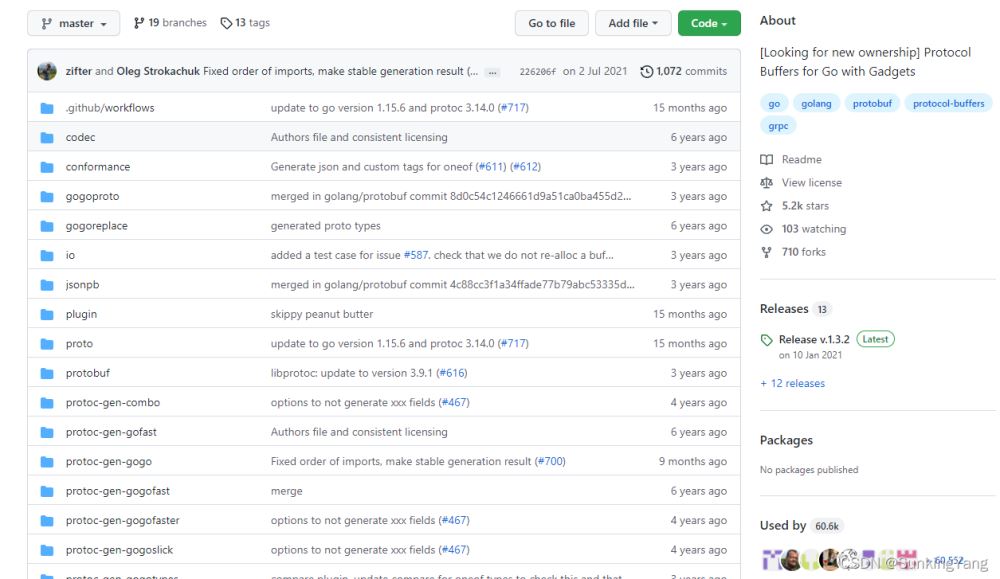Click zifter's avatar thumbnail
The image size is (1000, 579).
pyautogui.click(x=47, y=71)
